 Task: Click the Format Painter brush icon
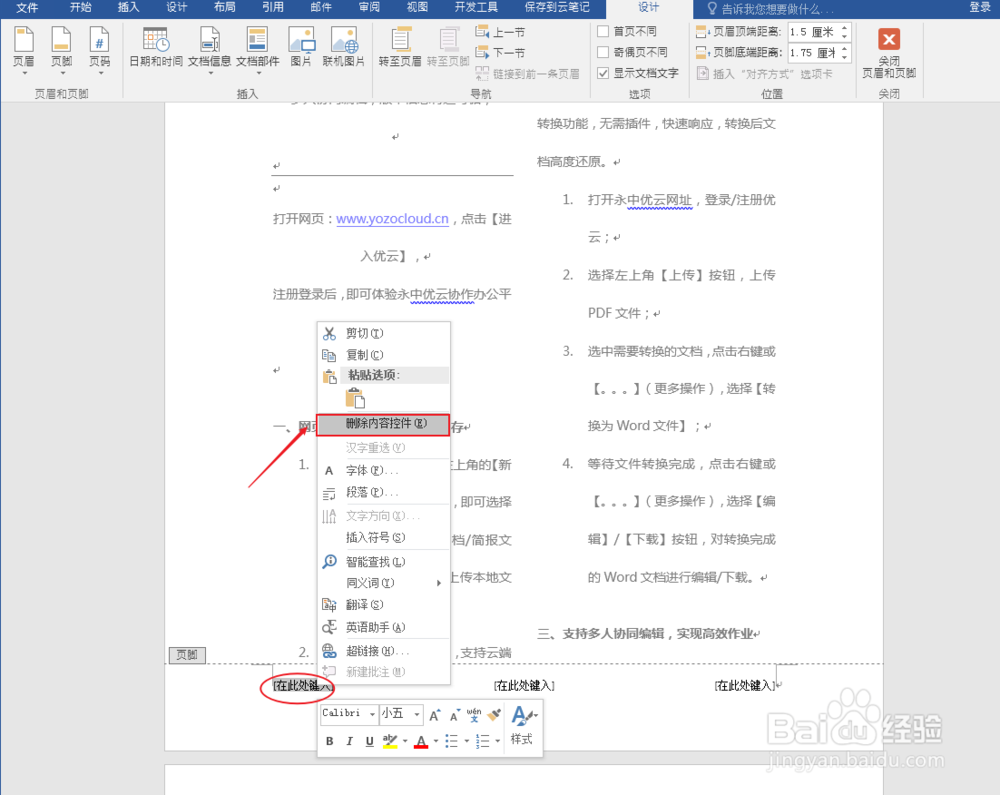pos(494,715)
